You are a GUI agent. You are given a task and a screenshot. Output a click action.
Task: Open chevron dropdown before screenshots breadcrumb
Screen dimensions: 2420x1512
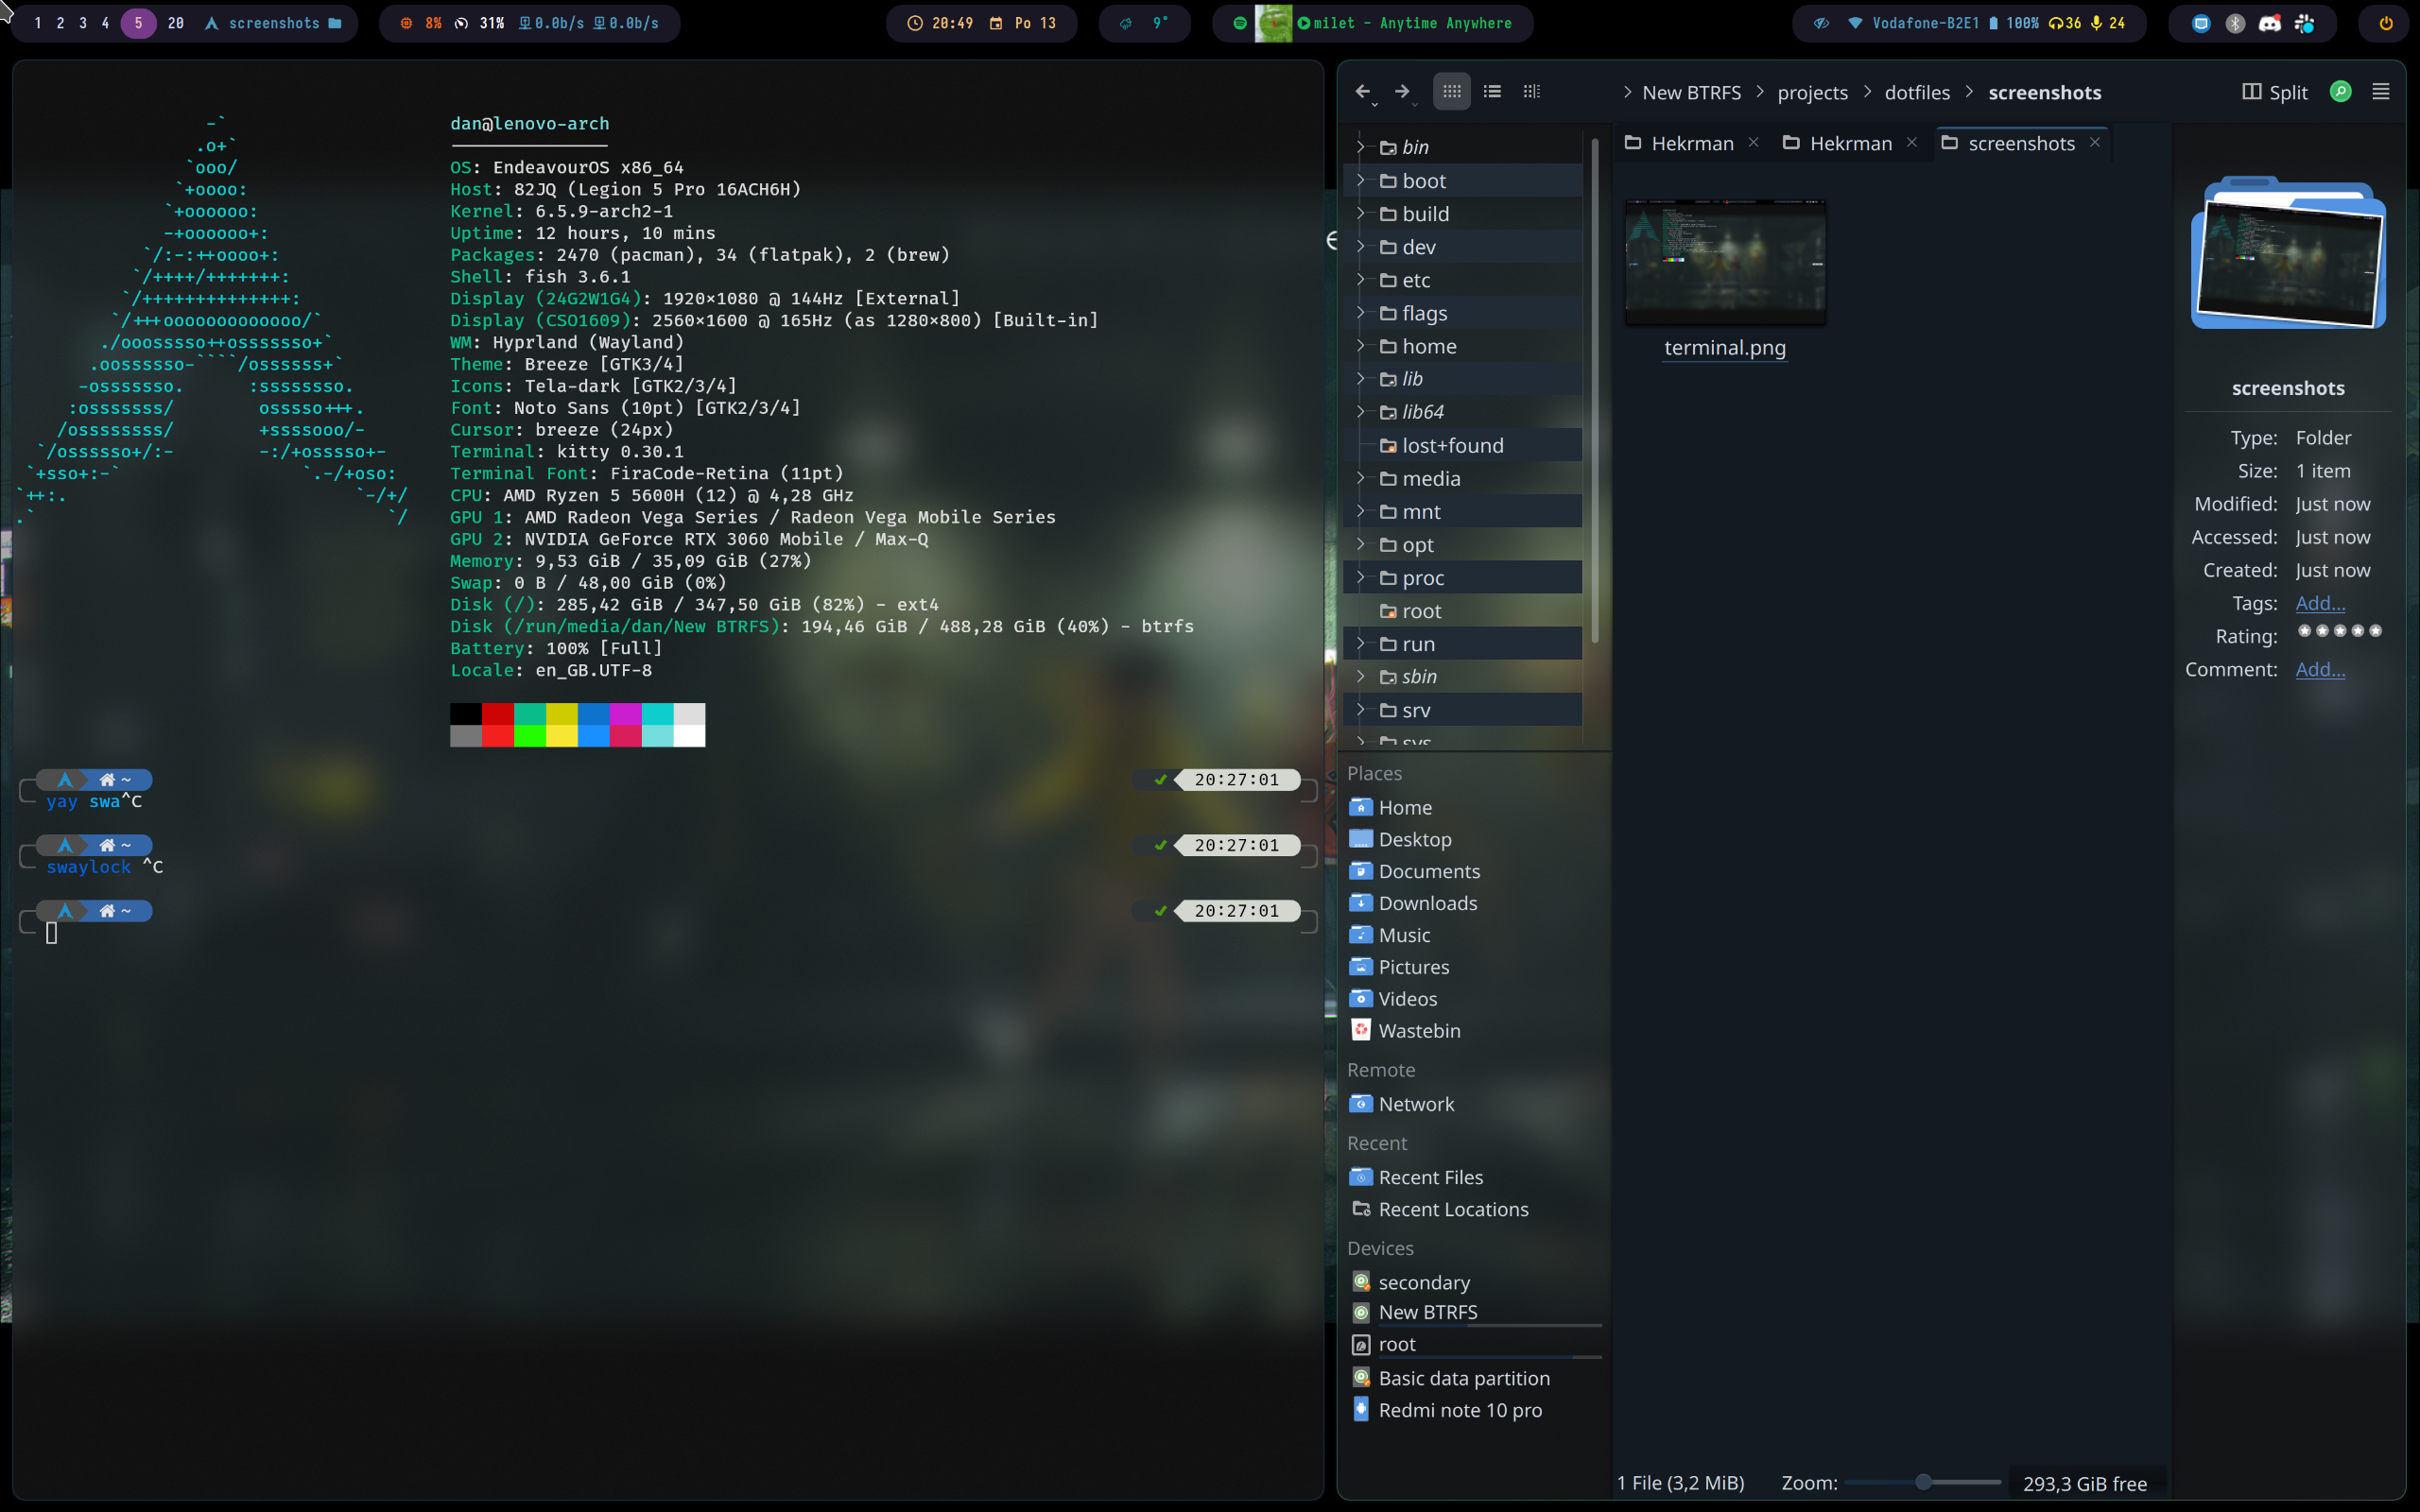point(1969,92)
